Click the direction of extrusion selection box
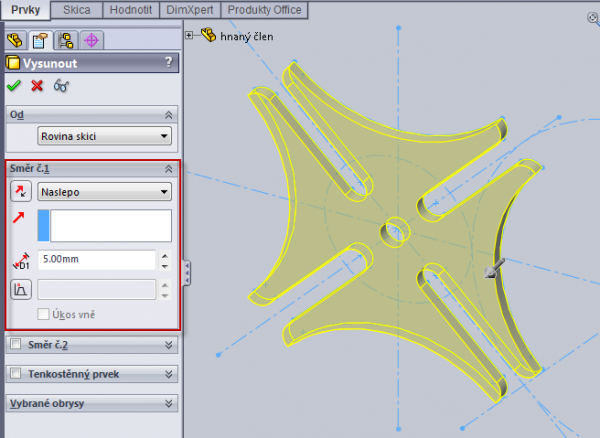This screenshot has width=600, height=438. tap(104, 226)
